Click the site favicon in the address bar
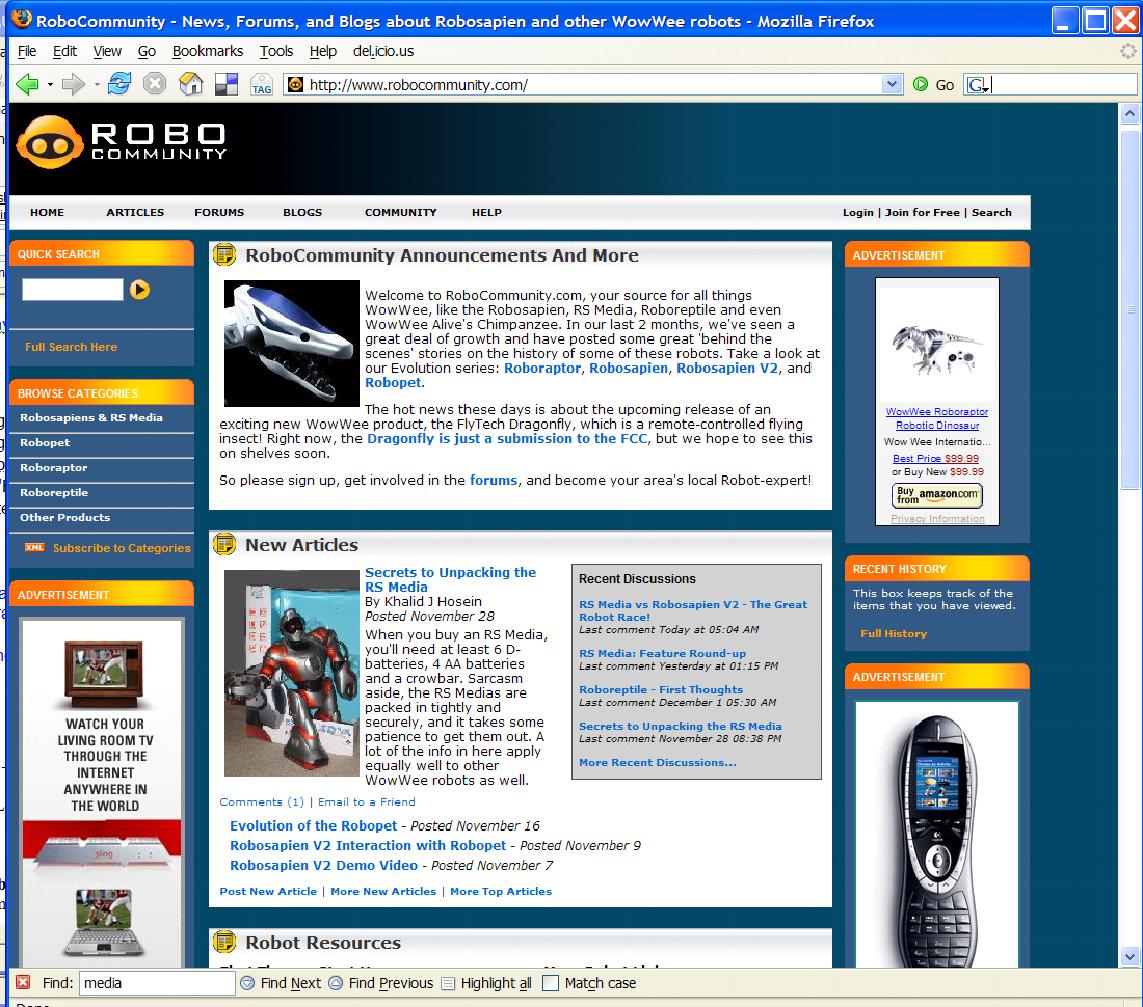Screen dimensions: 1143x1007 (x=295, y=85)
